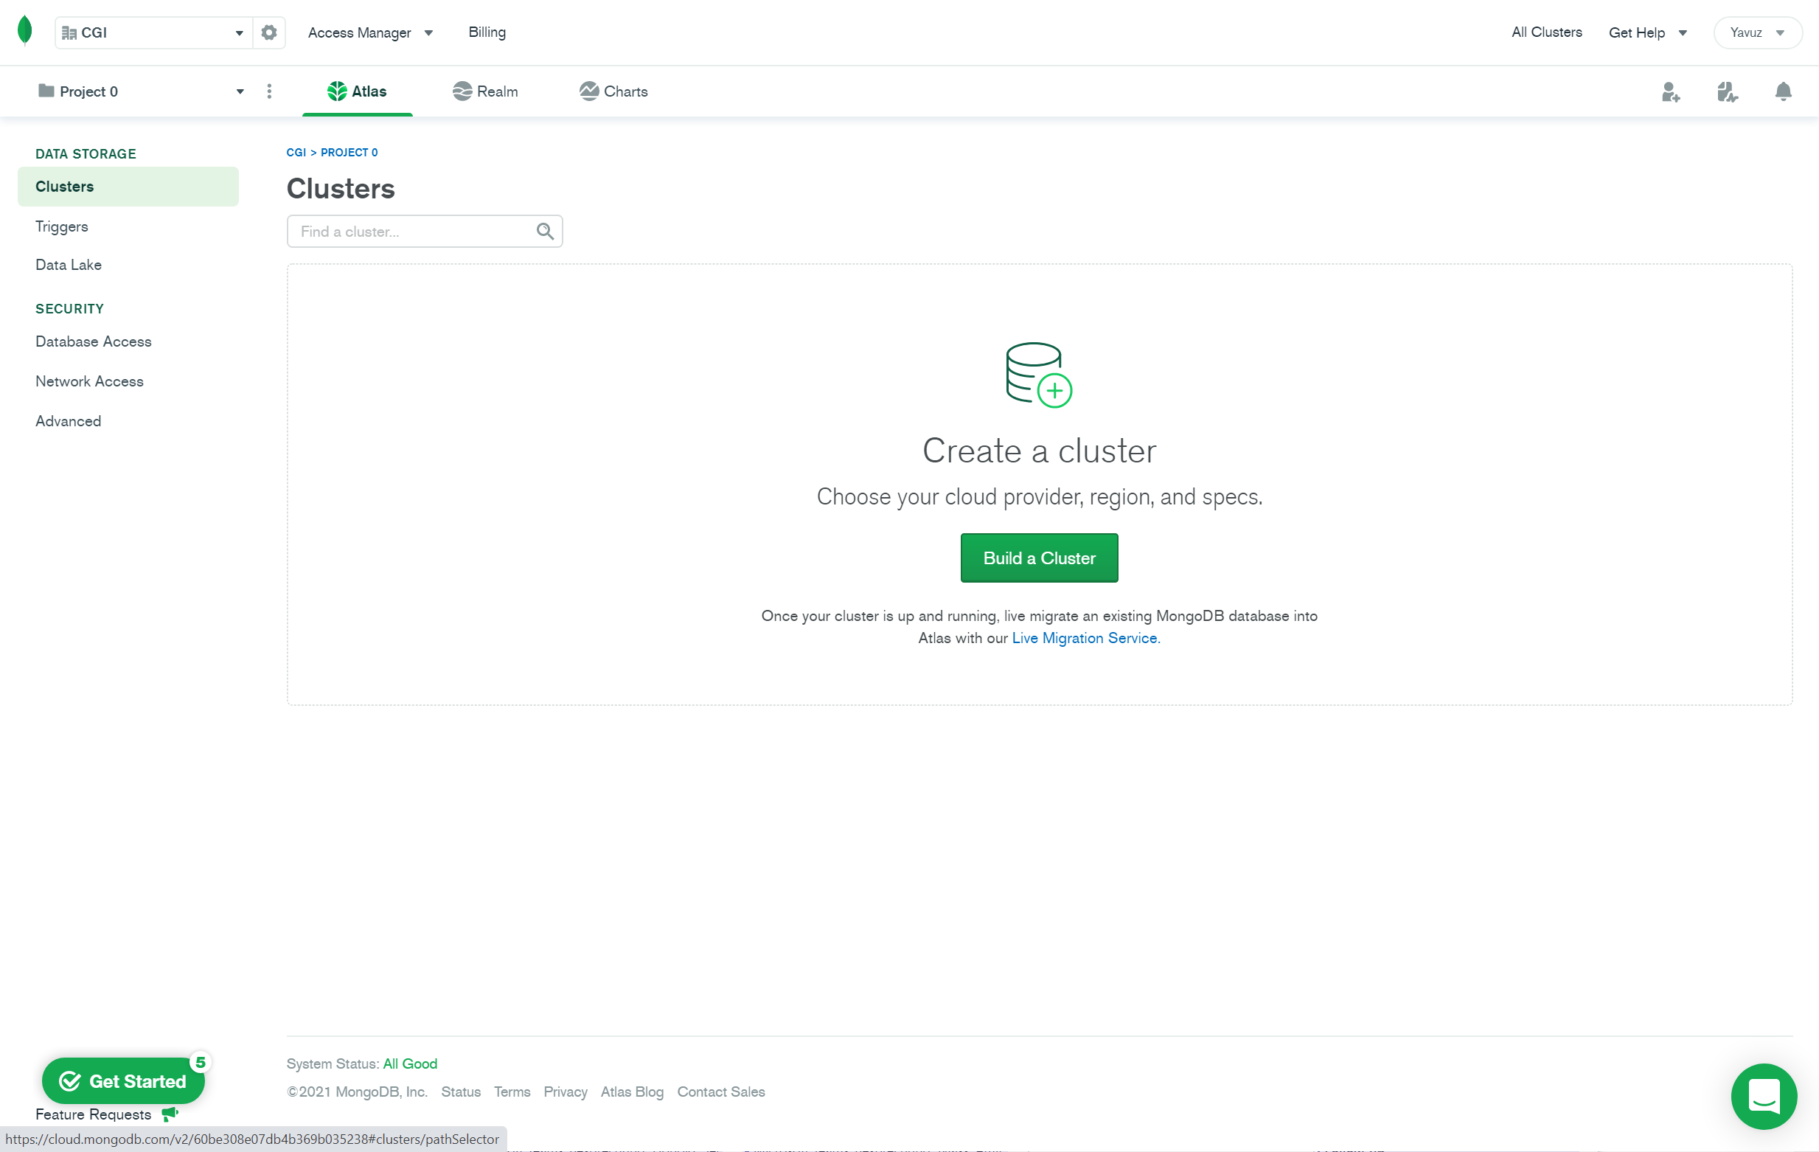
Task: Open Triggers in the sidebar
Action: click(x=61, y=226)
